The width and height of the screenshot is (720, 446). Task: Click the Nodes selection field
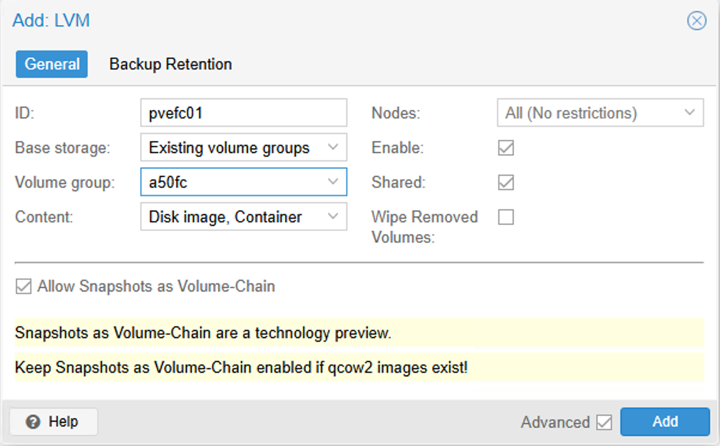click(585, 114)
